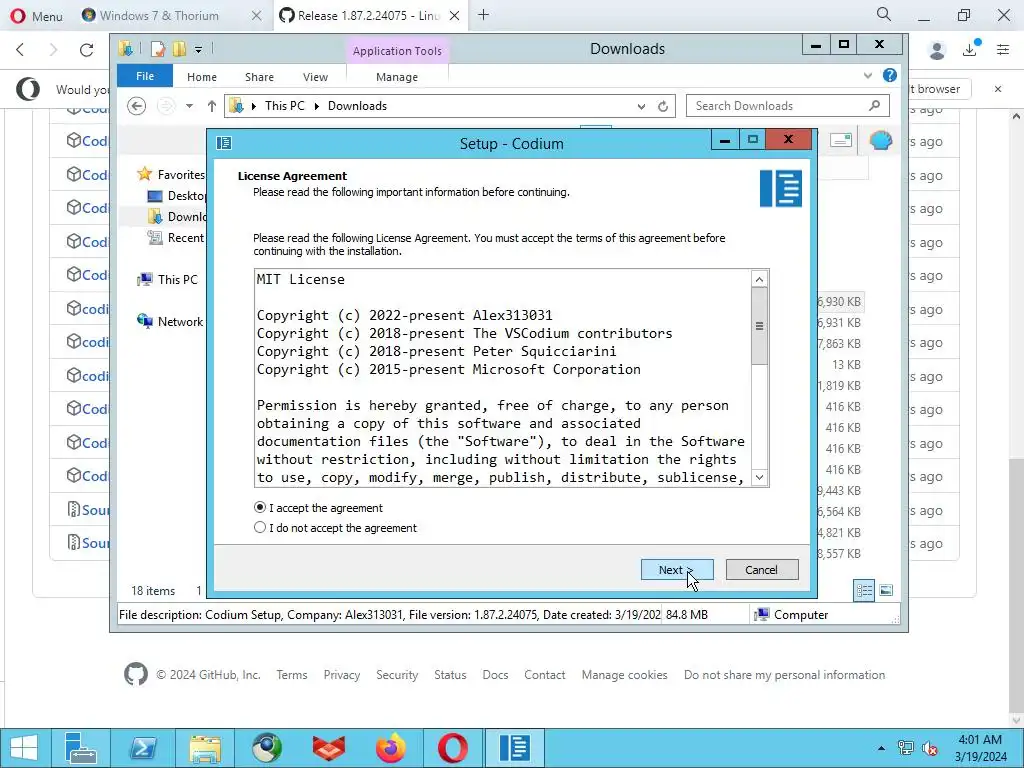Screen dimensions: 1024x768
Task: Show hidden system tray icons
Action: 882,748
